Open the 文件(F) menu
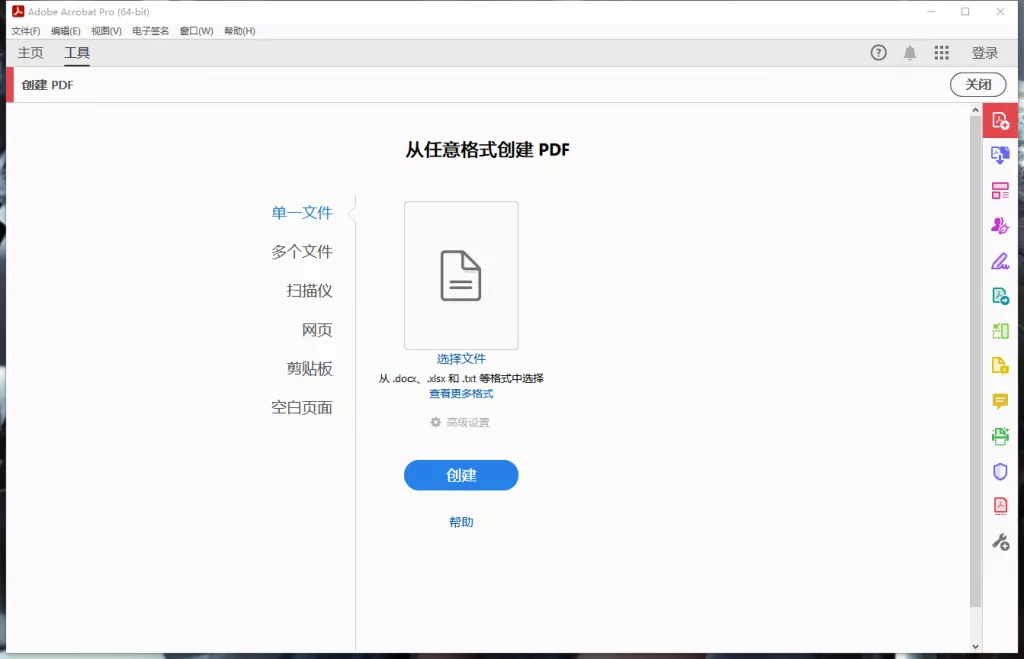1024x659 pixels. 25,31
